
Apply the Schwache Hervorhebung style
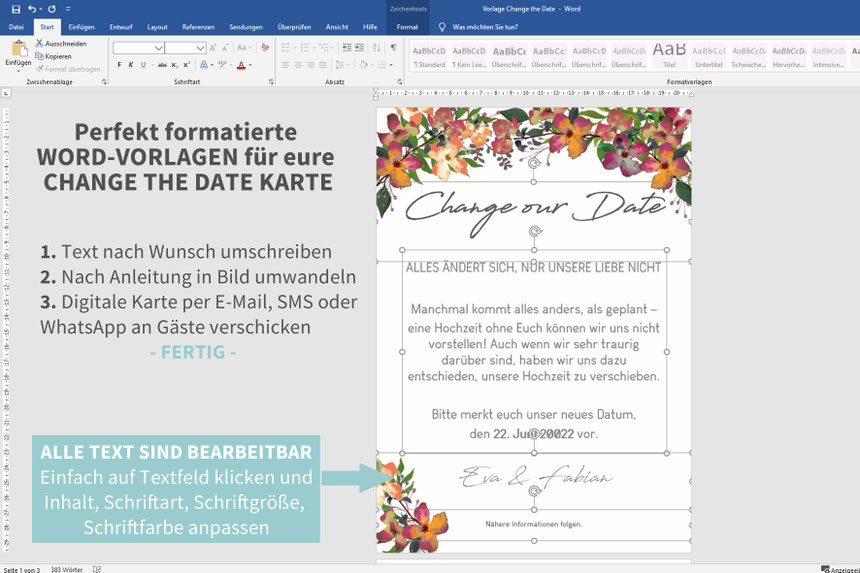click(749, 56)
